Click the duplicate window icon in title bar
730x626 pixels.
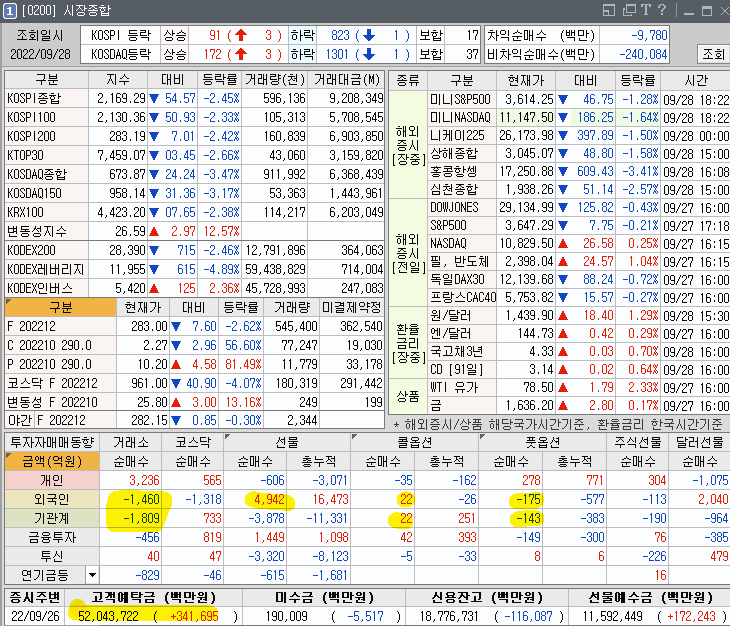click(628, 9)
